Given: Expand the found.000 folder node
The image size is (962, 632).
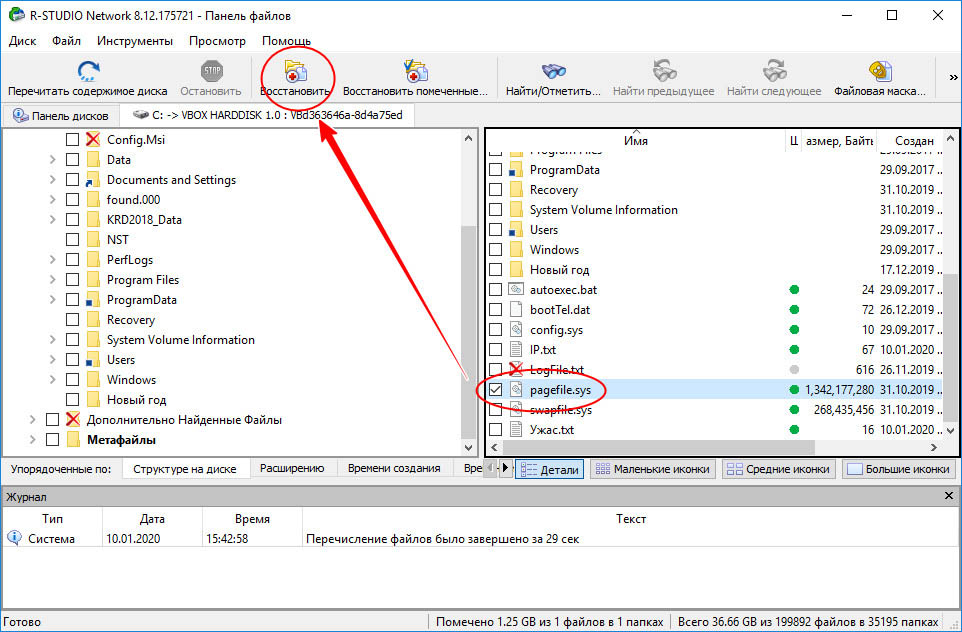Looking at the screenshot, I should (x=53, y=199).
